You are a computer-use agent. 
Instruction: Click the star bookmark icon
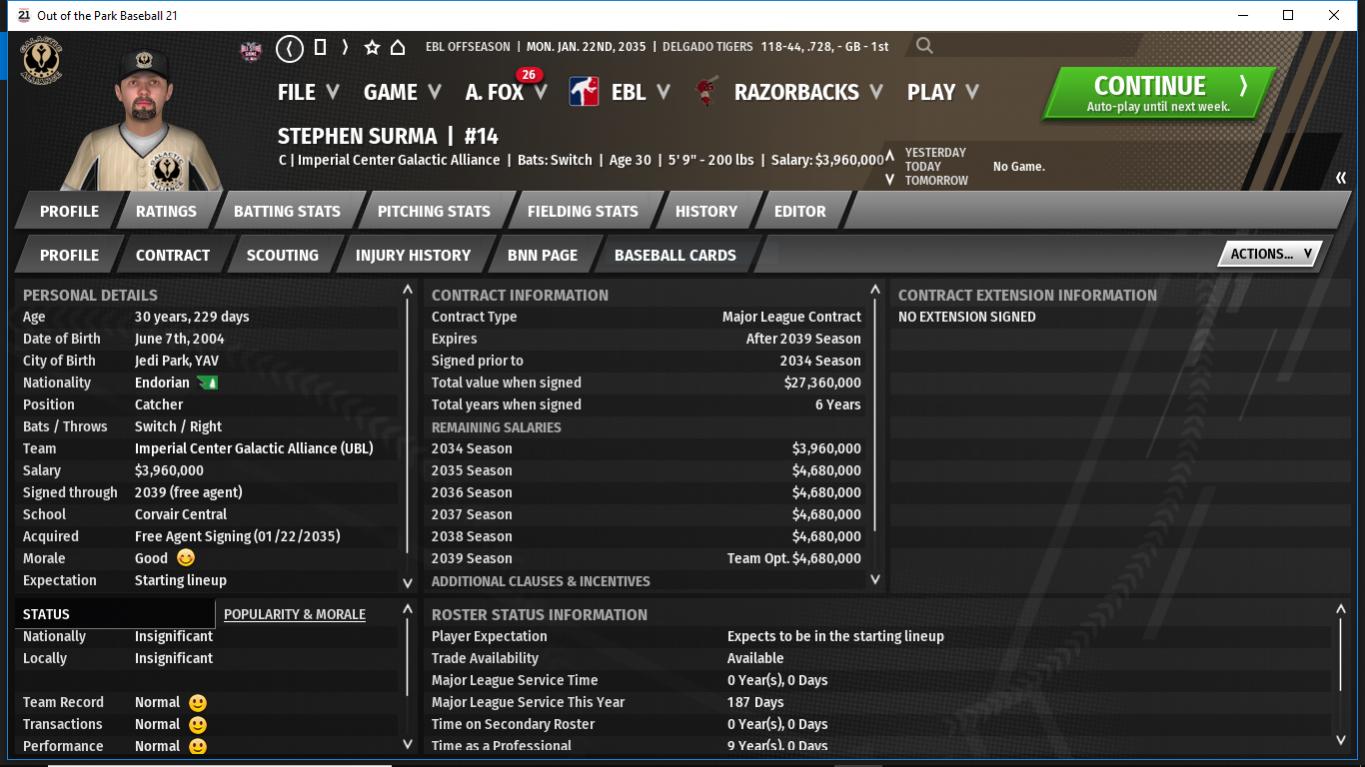coord(372,47)
